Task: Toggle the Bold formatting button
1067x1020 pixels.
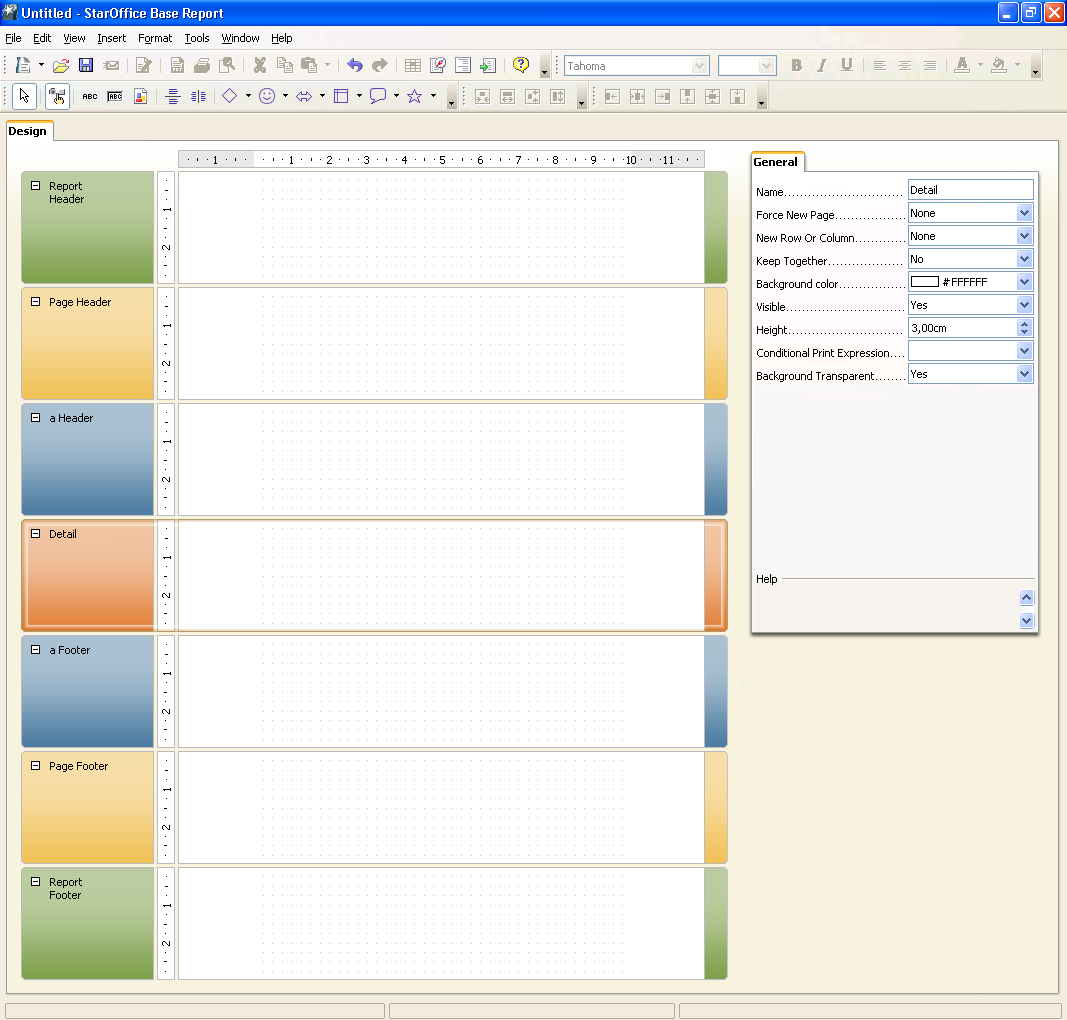Action: 796,65
